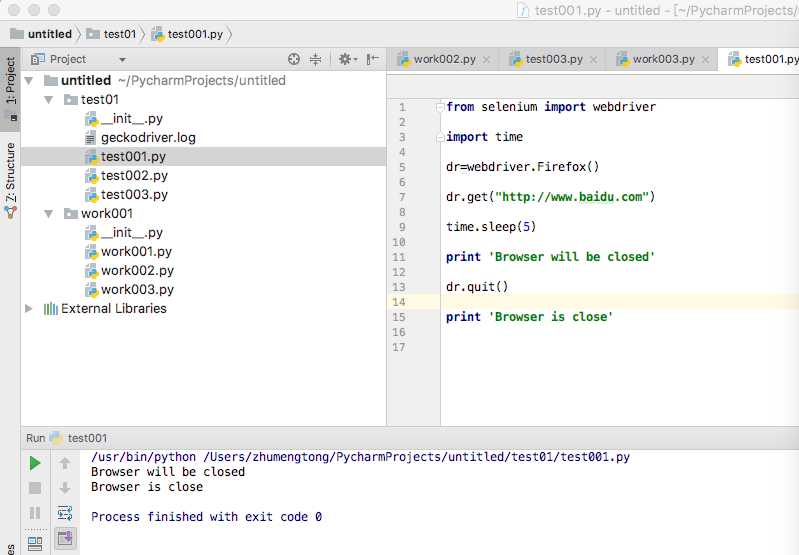
Task: Click untitled in the breadcrumb bar
Action: (x=42, y=34)
